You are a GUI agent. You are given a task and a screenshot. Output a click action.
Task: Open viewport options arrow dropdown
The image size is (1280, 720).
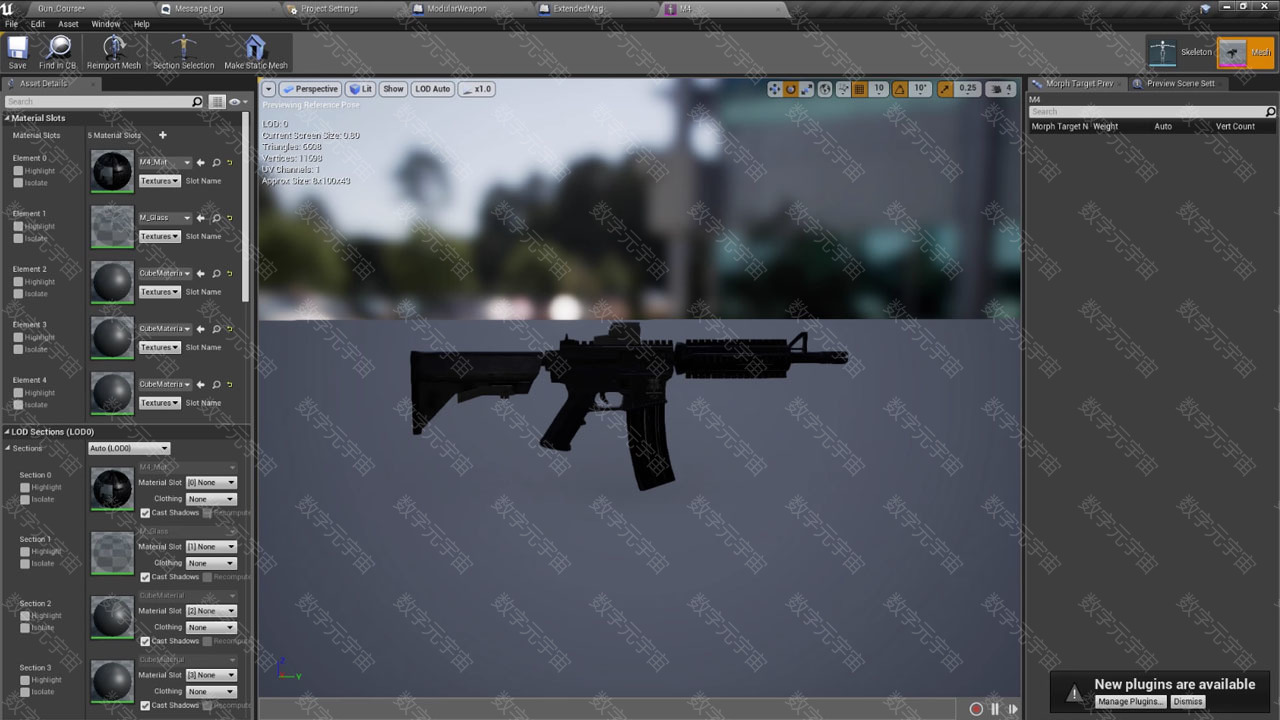268,89
